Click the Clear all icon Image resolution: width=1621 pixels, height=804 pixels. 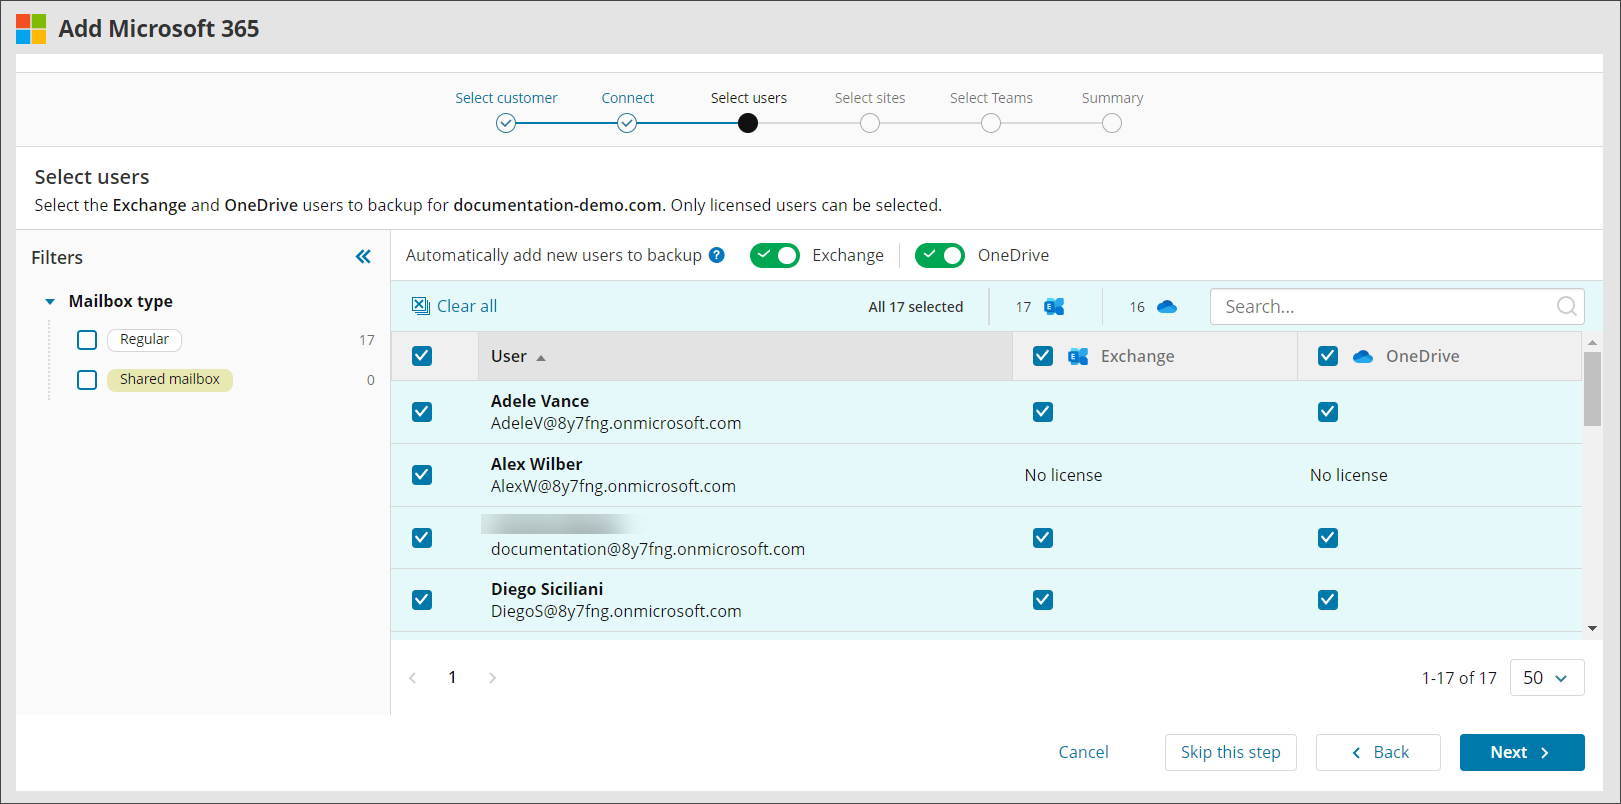click(x=421, y=306)
